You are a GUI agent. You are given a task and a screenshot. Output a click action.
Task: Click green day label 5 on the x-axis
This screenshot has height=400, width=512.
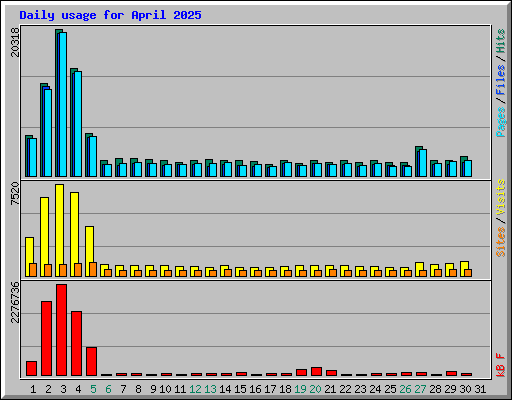point(93,389)
